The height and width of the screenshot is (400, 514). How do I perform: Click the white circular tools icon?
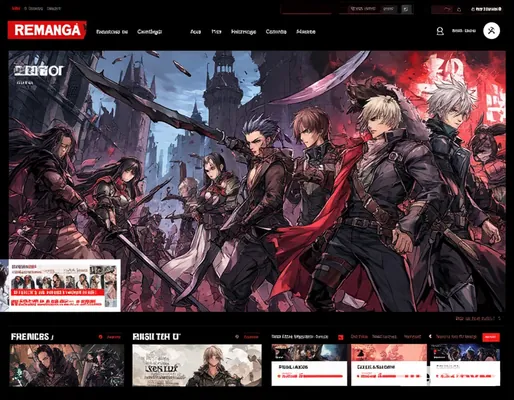tap(491, 31)
